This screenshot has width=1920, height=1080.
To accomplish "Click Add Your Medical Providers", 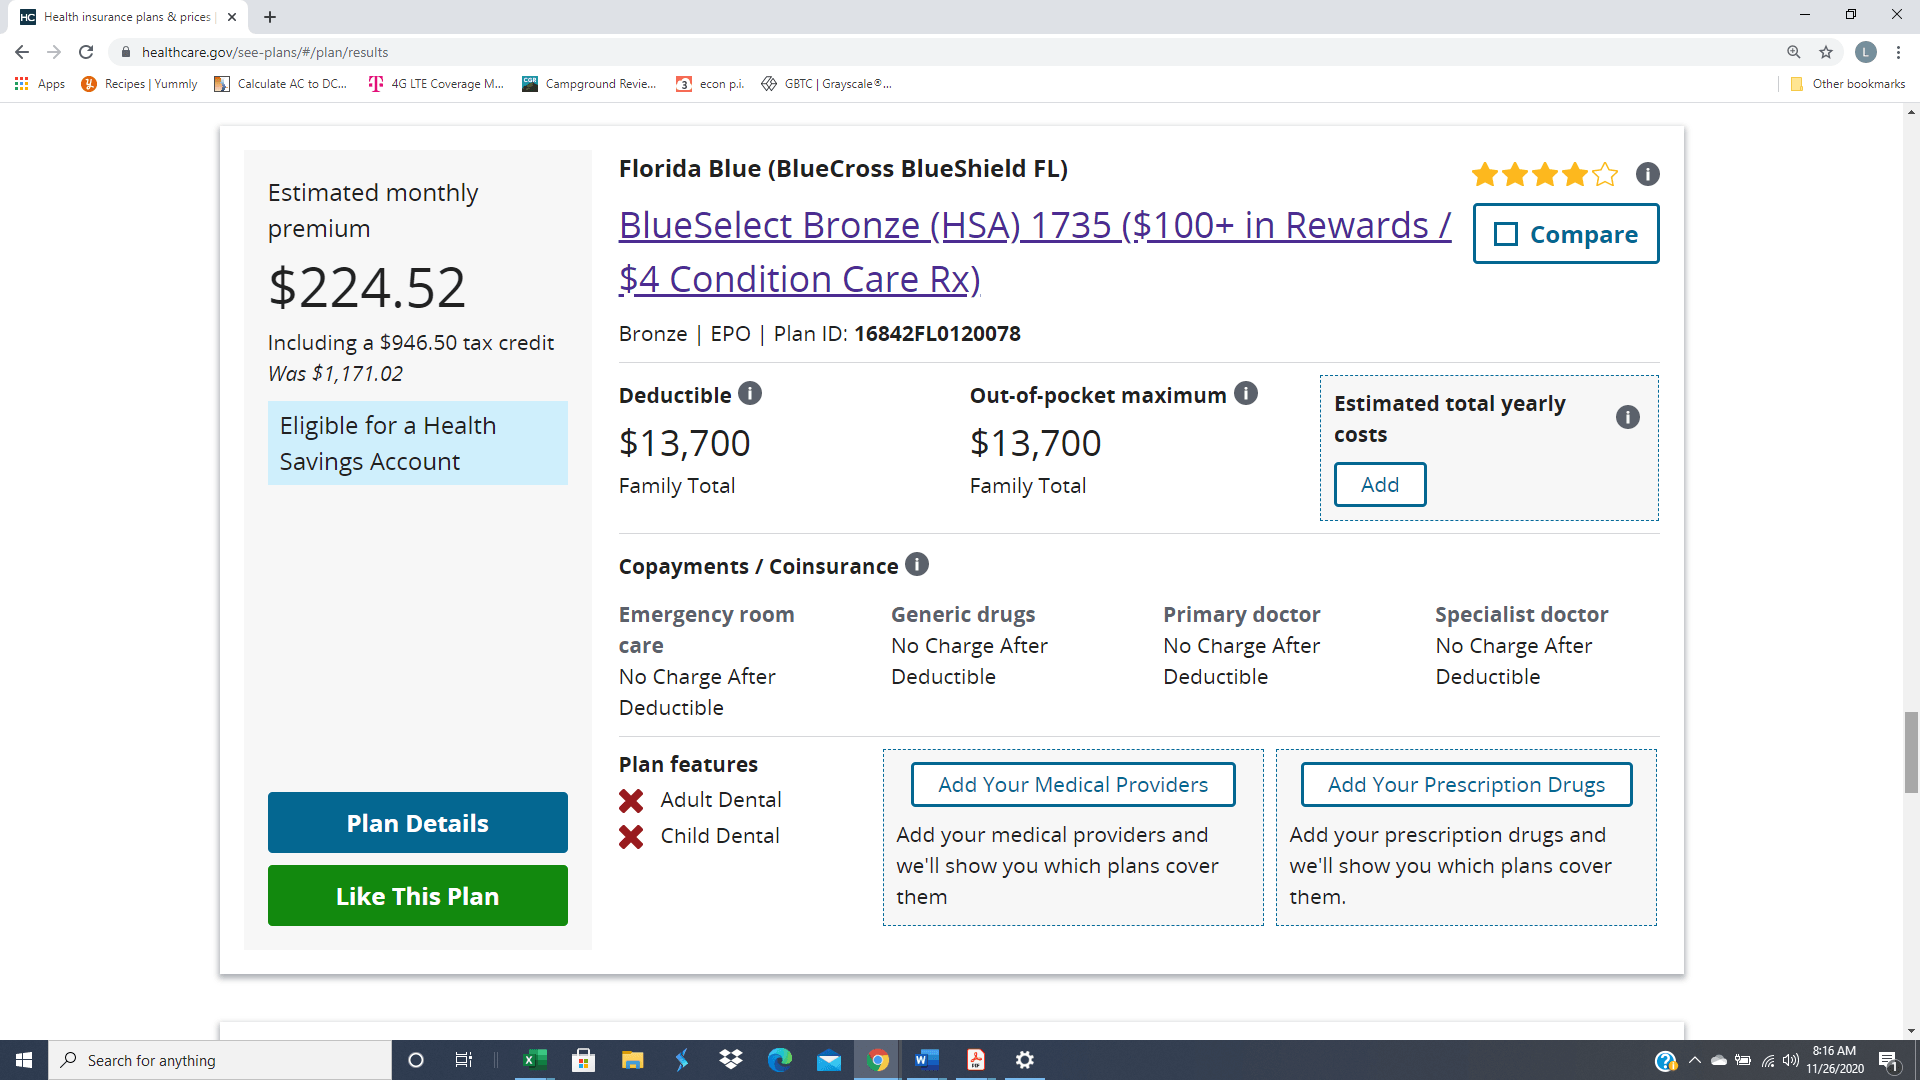I will (1073, 785).
